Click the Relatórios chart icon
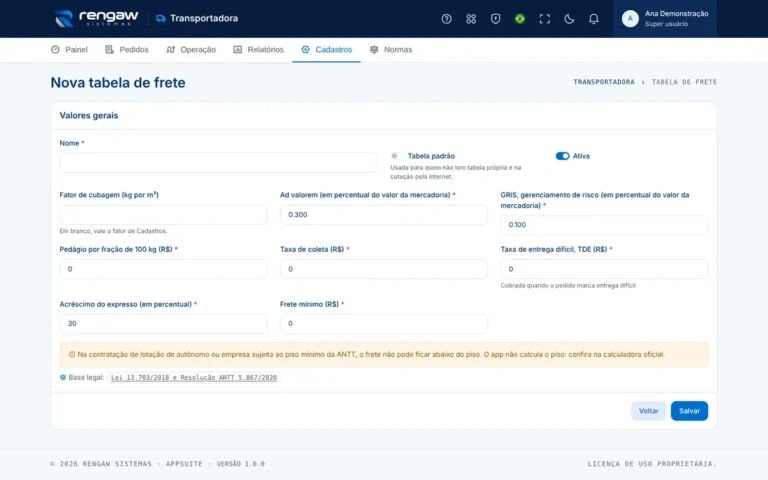This screenshot has width=768, height=480. click(x=238, y=49)
